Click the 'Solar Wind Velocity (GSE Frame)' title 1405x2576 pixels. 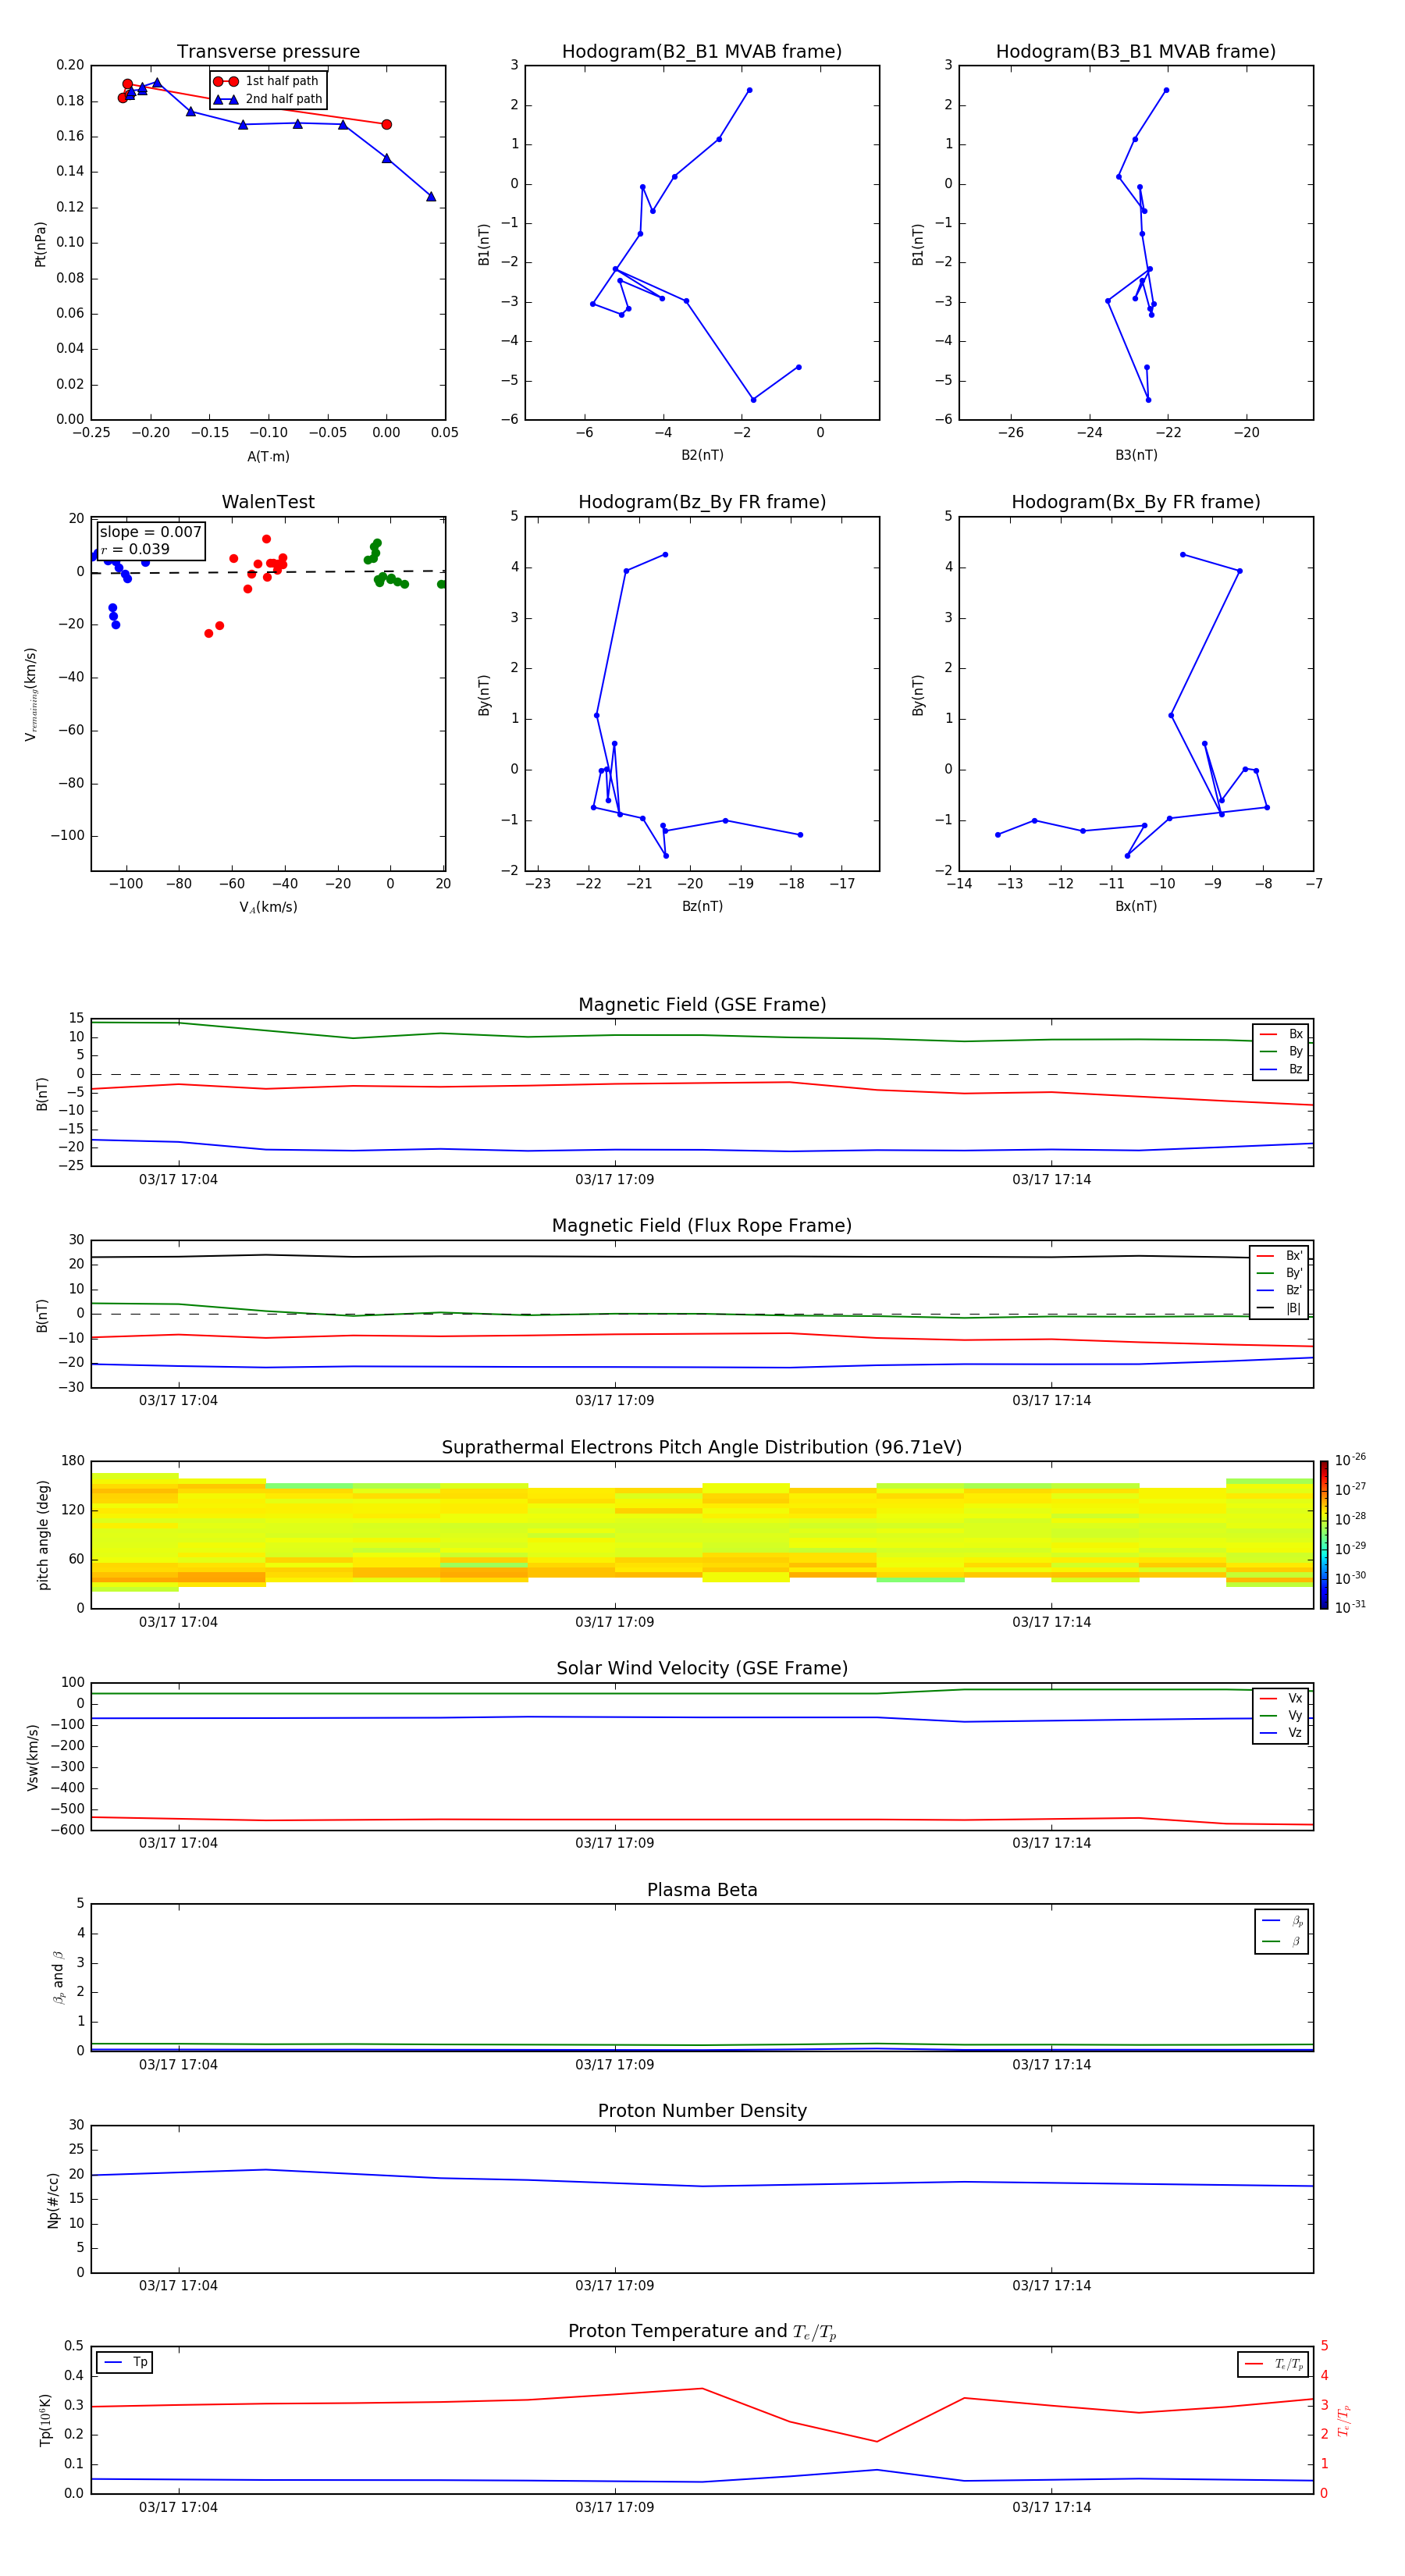click(702, 1669)
